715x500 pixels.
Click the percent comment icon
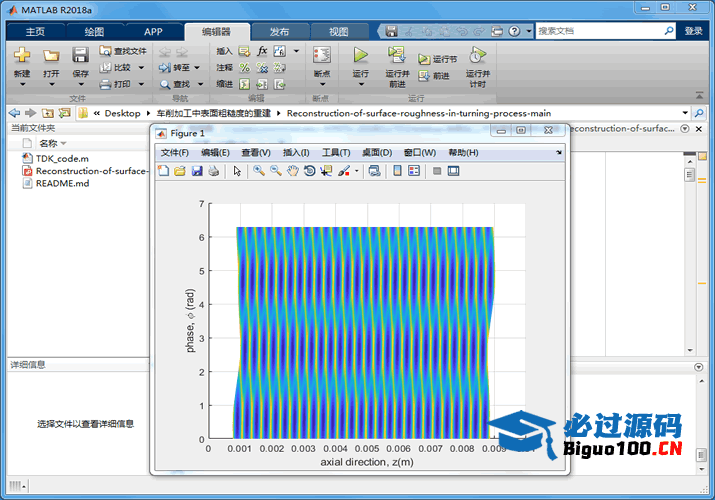(244, 67)
